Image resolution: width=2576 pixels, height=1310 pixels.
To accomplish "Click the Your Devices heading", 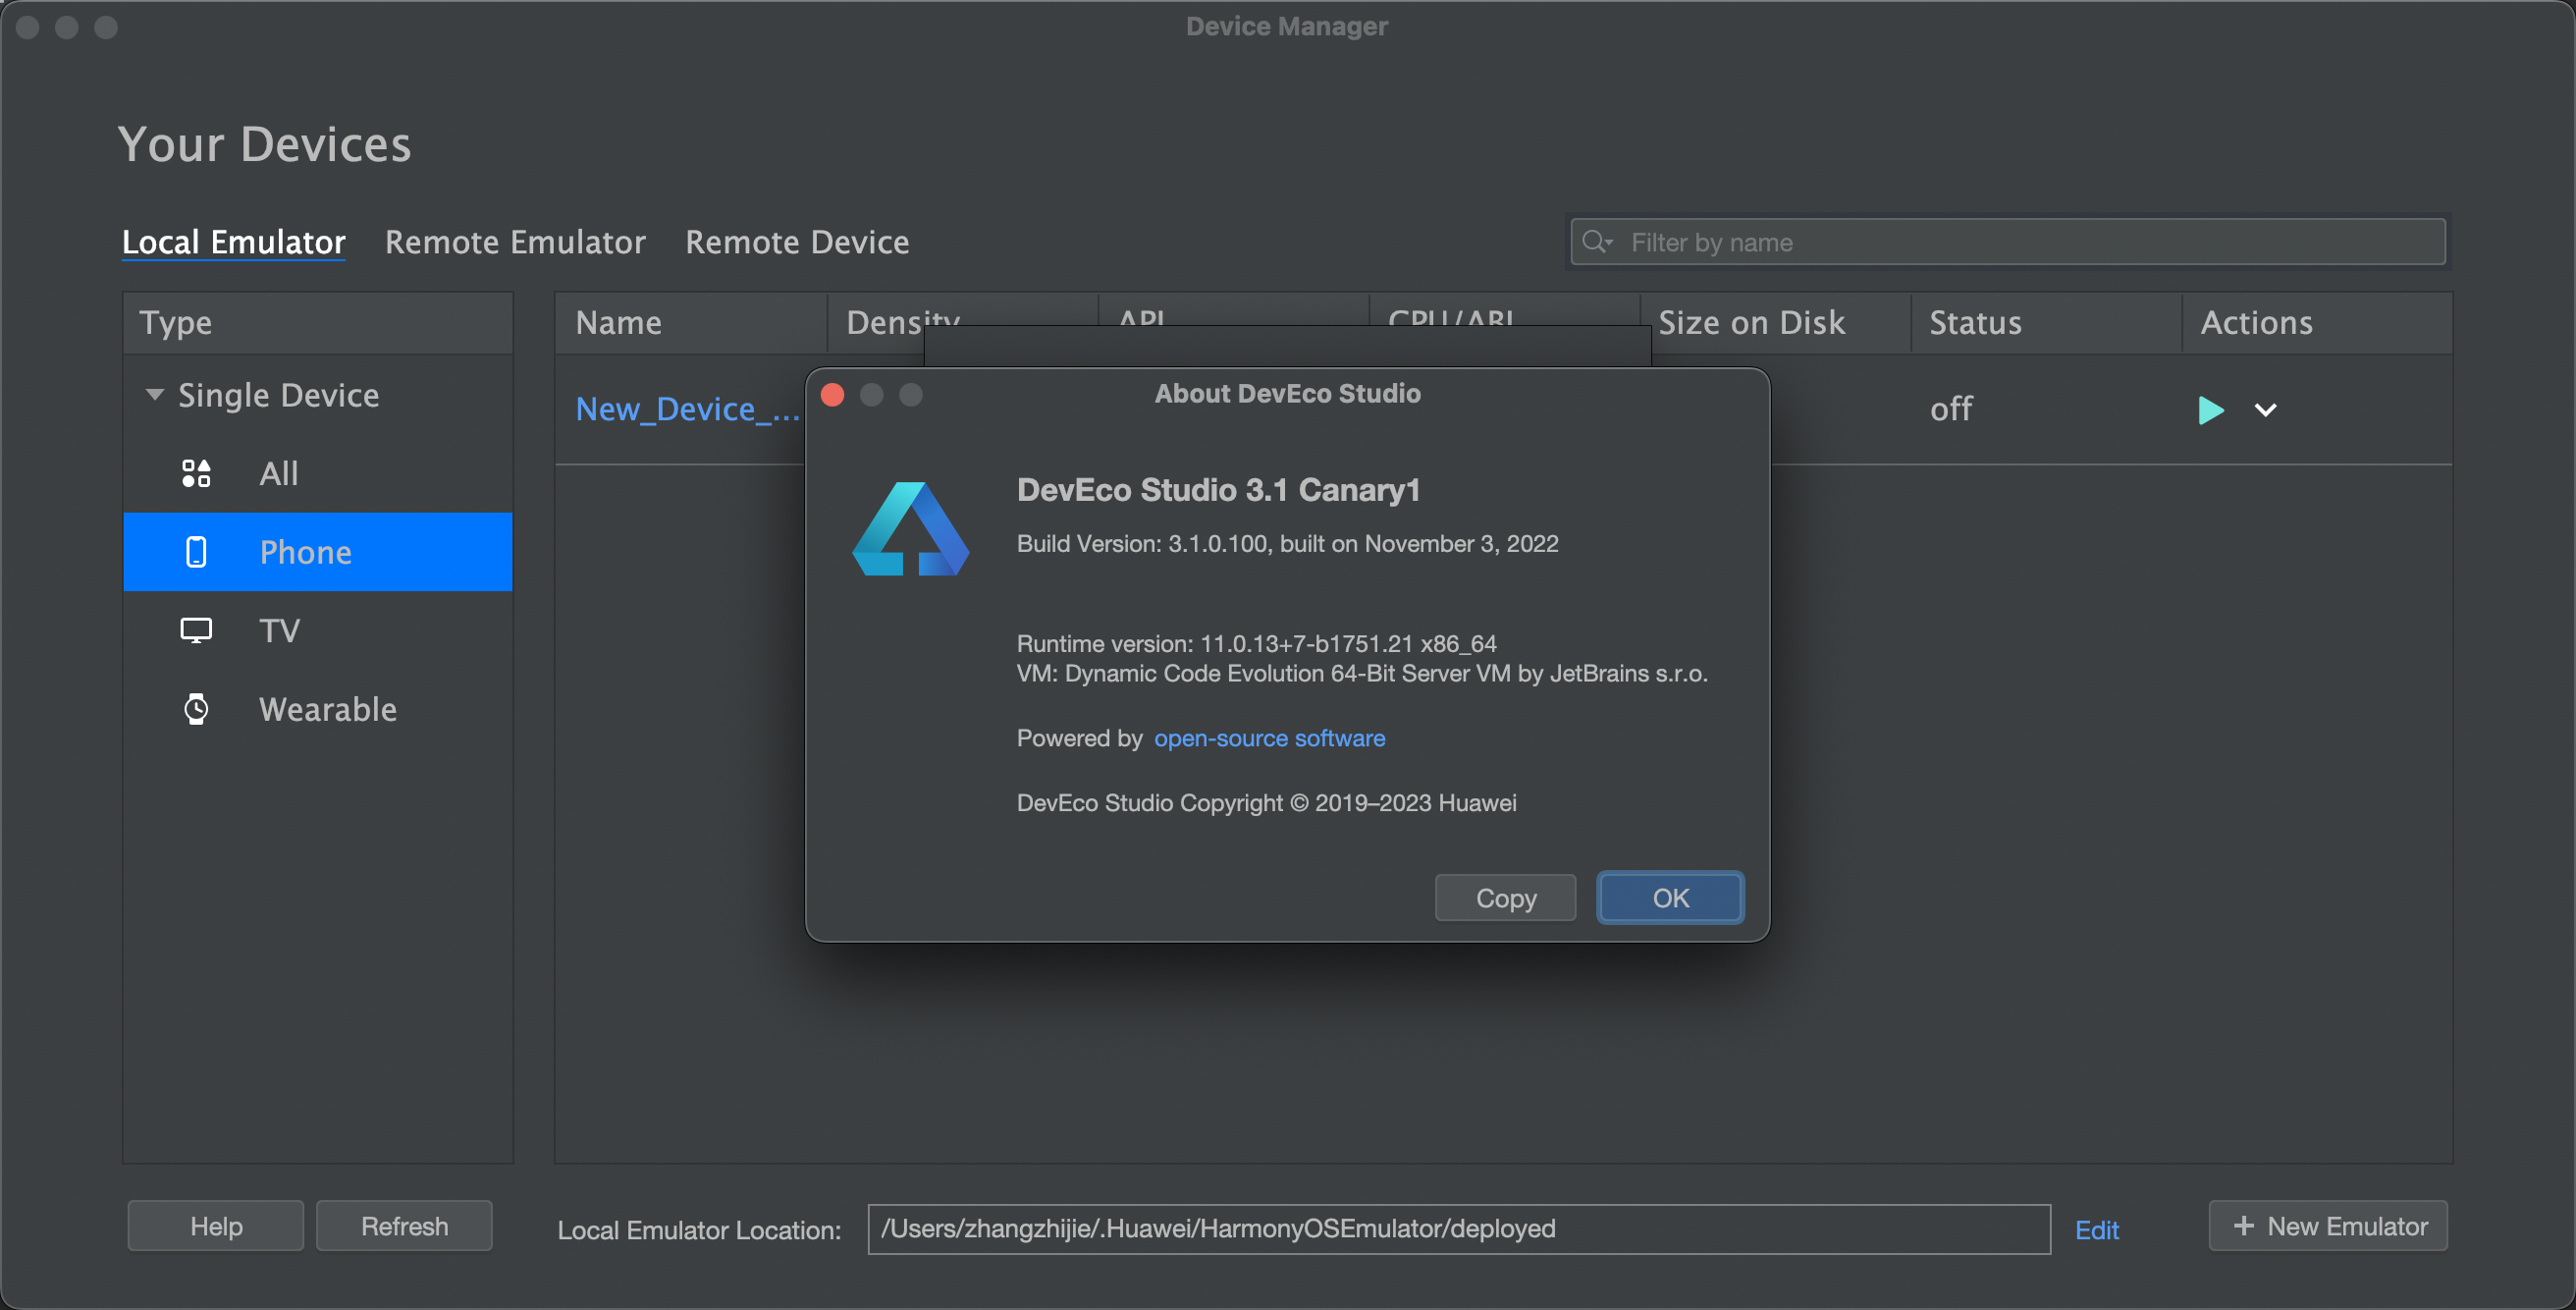I will tap(264, 144).
